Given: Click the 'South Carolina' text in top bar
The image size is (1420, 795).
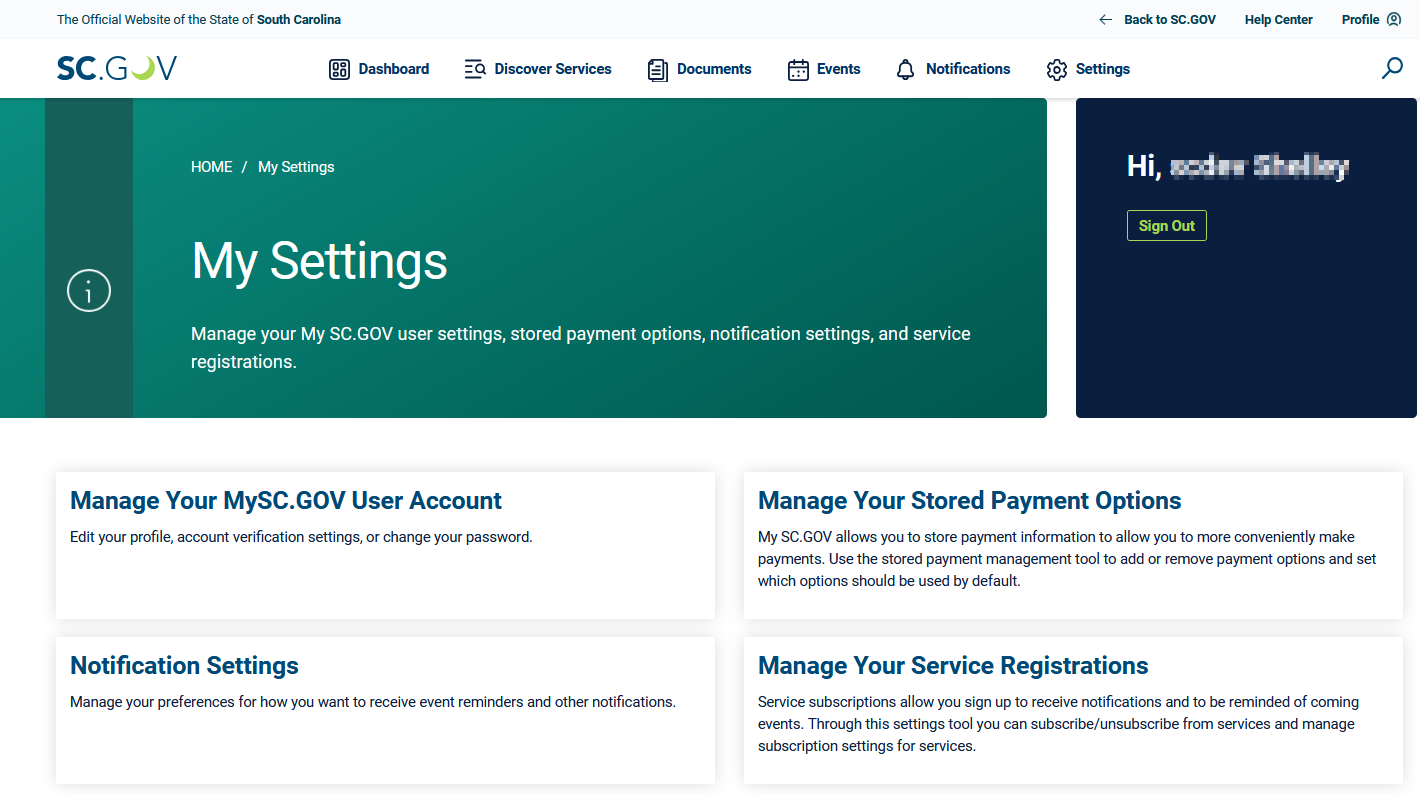Looking at the screenshot, I should [299, 19].
